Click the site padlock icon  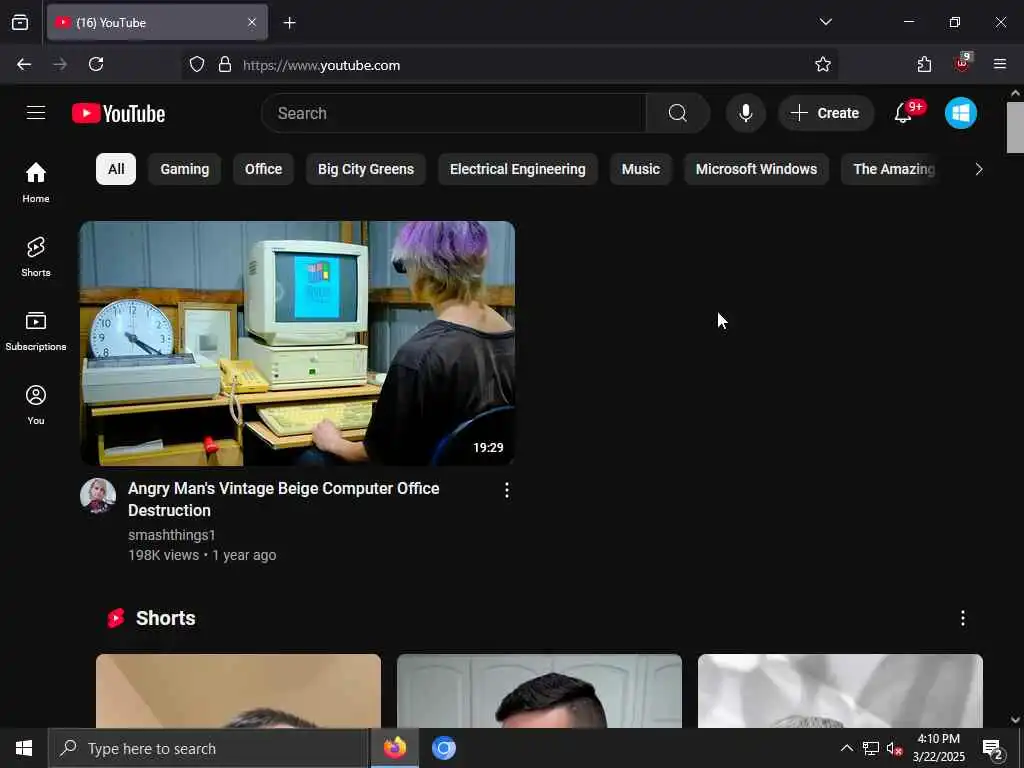point(225,64)
